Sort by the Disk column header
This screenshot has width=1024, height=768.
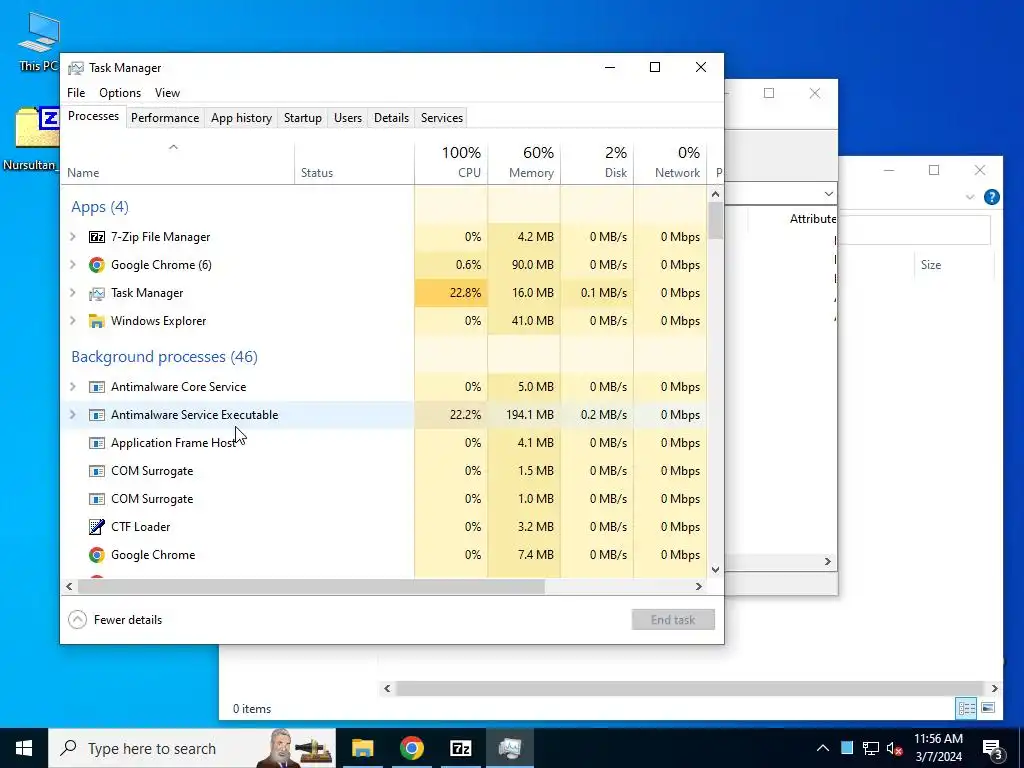pyautogui.click(x=597, y=162)
